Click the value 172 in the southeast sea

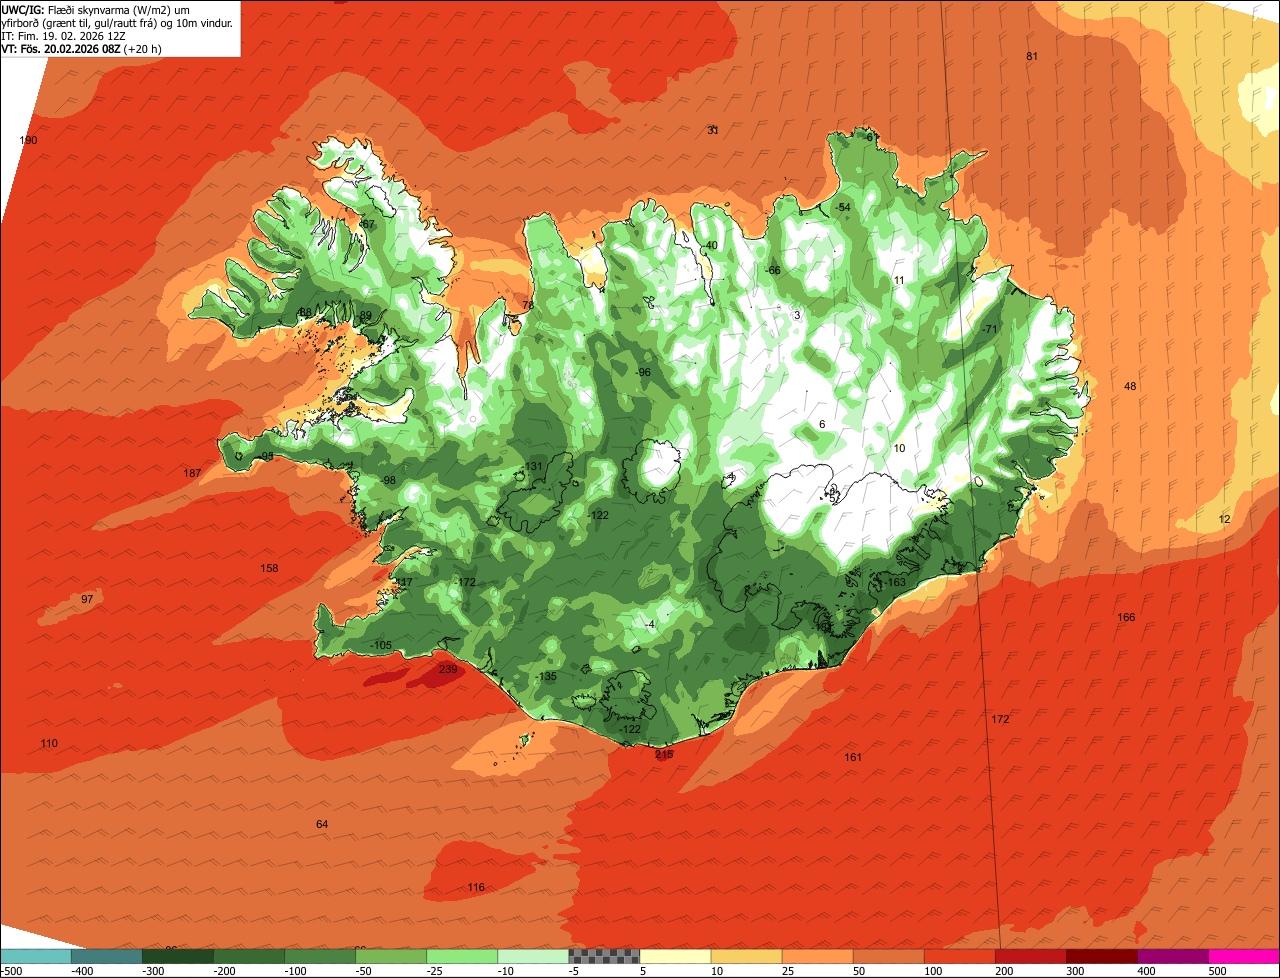1000,719
